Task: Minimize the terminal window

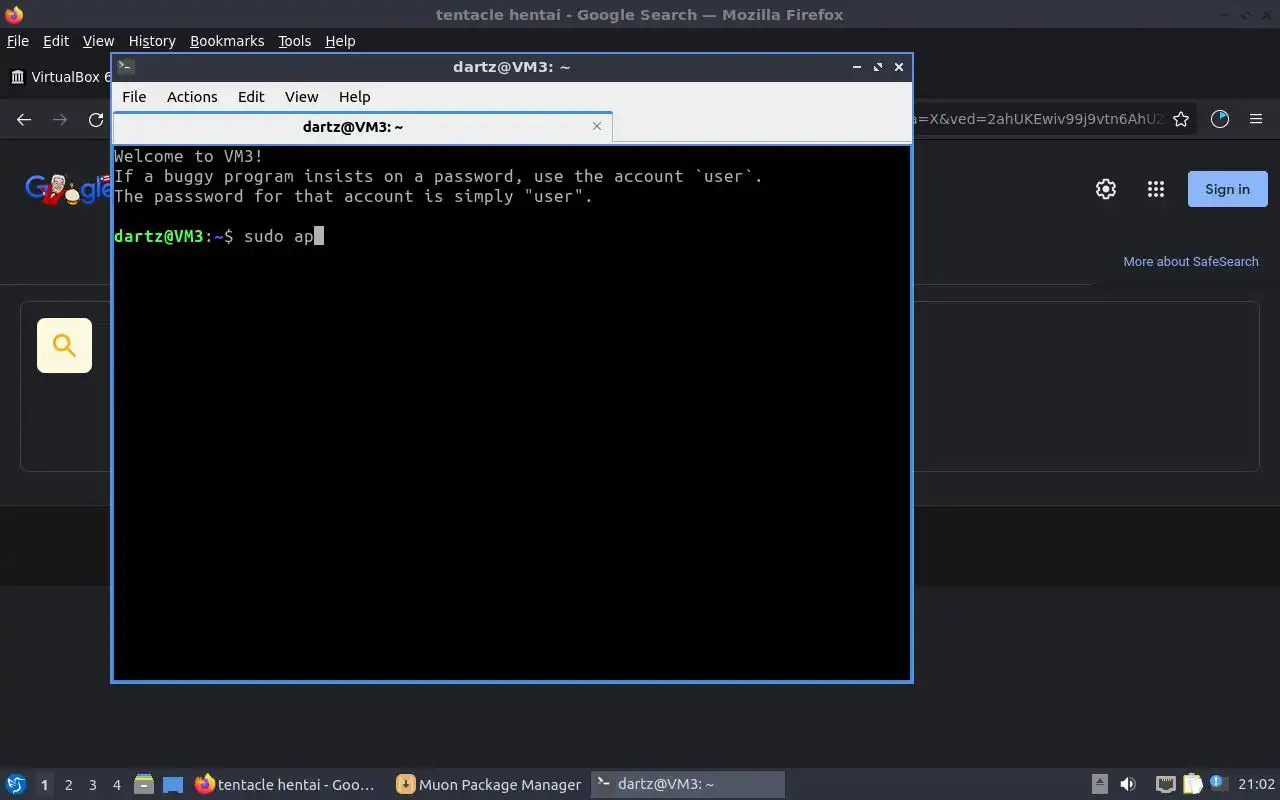Action: click(x=857, y=67)
